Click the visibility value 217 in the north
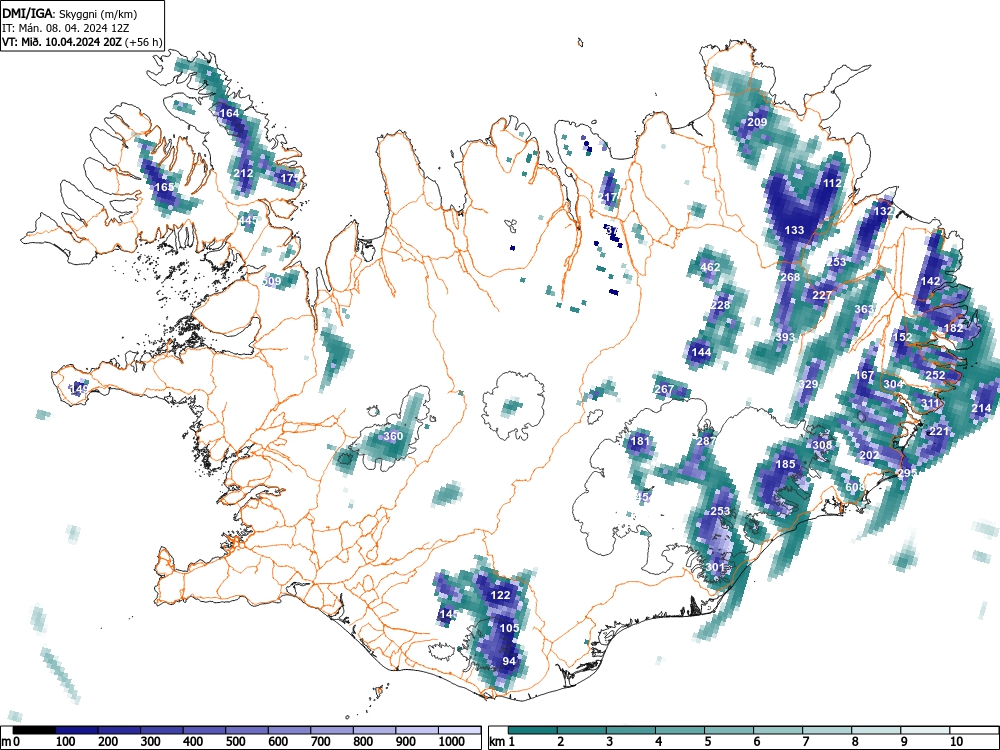This screenshot has width=1000, height=750. (x=608, y=197)
